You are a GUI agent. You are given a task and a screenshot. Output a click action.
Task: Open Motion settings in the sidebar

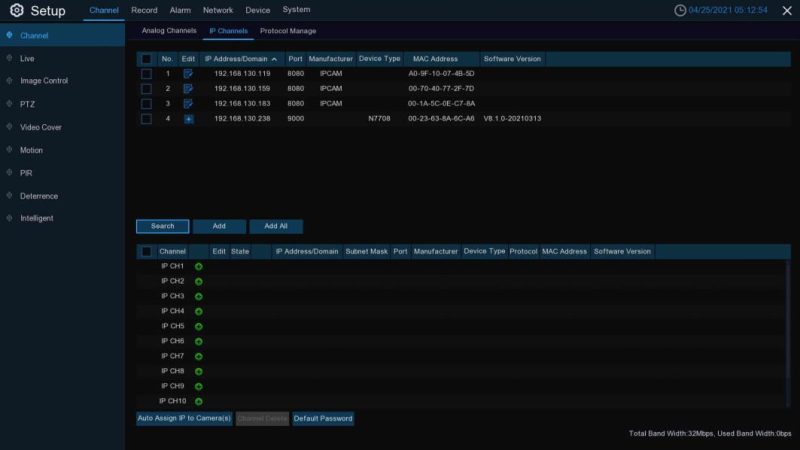[31, 150]
